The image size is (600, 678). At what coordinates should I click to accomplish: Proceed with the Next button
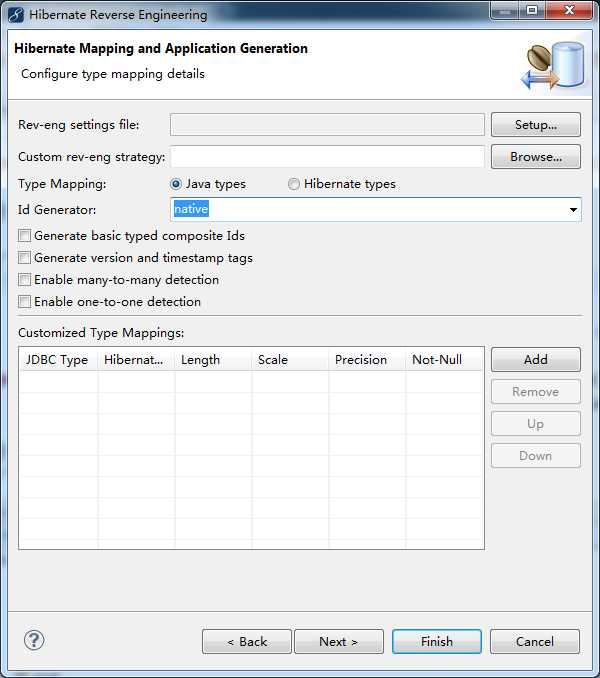tap(339, 642)
